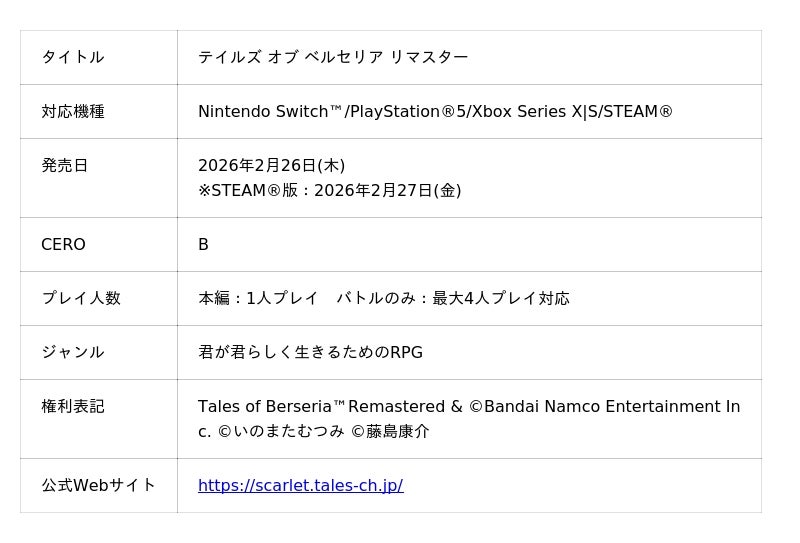Image resolution: width=800 pixels, height=543 pixels.
Task: Click the プレイ人数 row label
Action: [x=80, y=298]
